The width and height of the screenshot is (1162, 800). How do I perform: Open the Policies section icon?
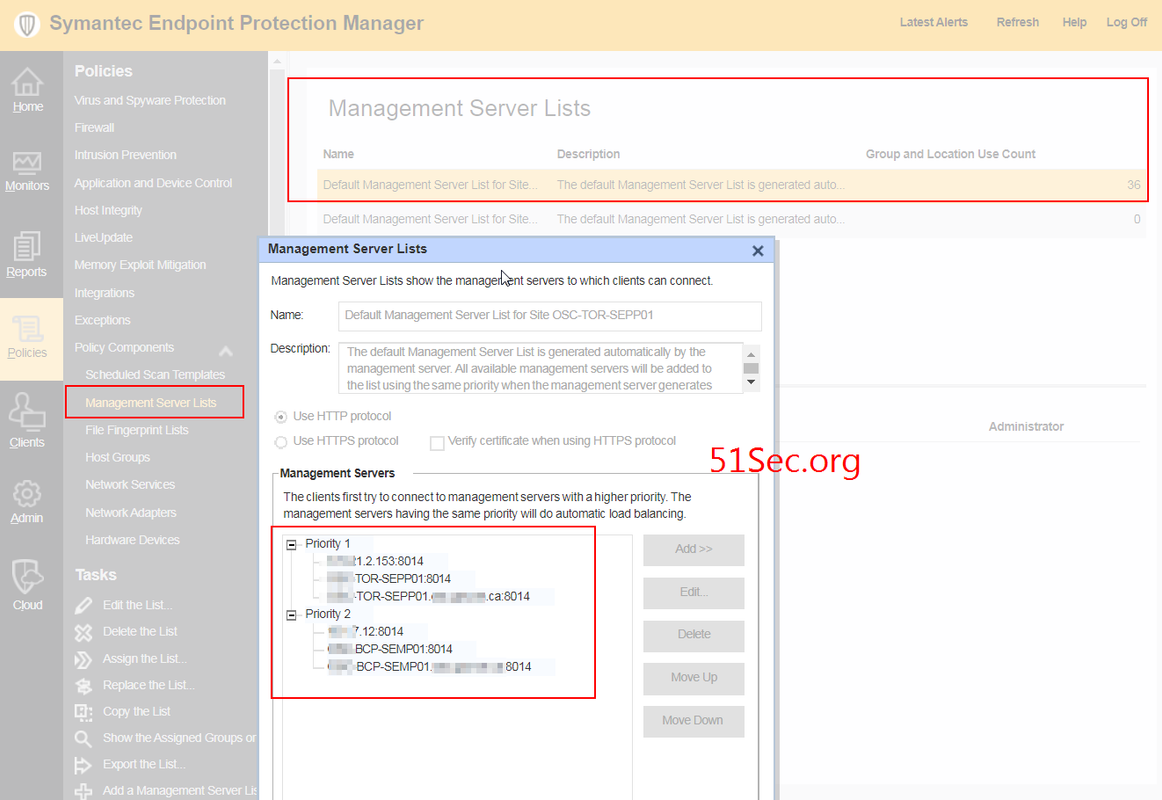(x=27, y=329)
